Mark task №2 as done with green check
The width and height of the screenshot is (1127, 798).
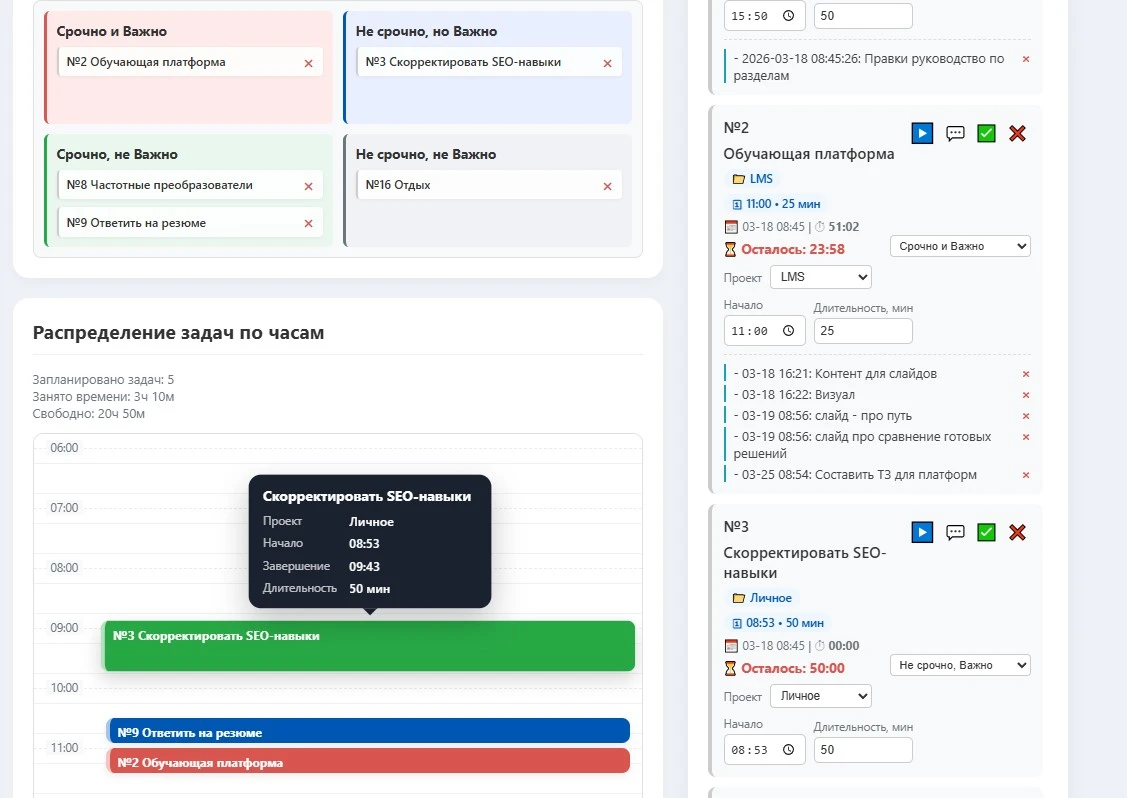pyautogui.click(x=986, y=133)
